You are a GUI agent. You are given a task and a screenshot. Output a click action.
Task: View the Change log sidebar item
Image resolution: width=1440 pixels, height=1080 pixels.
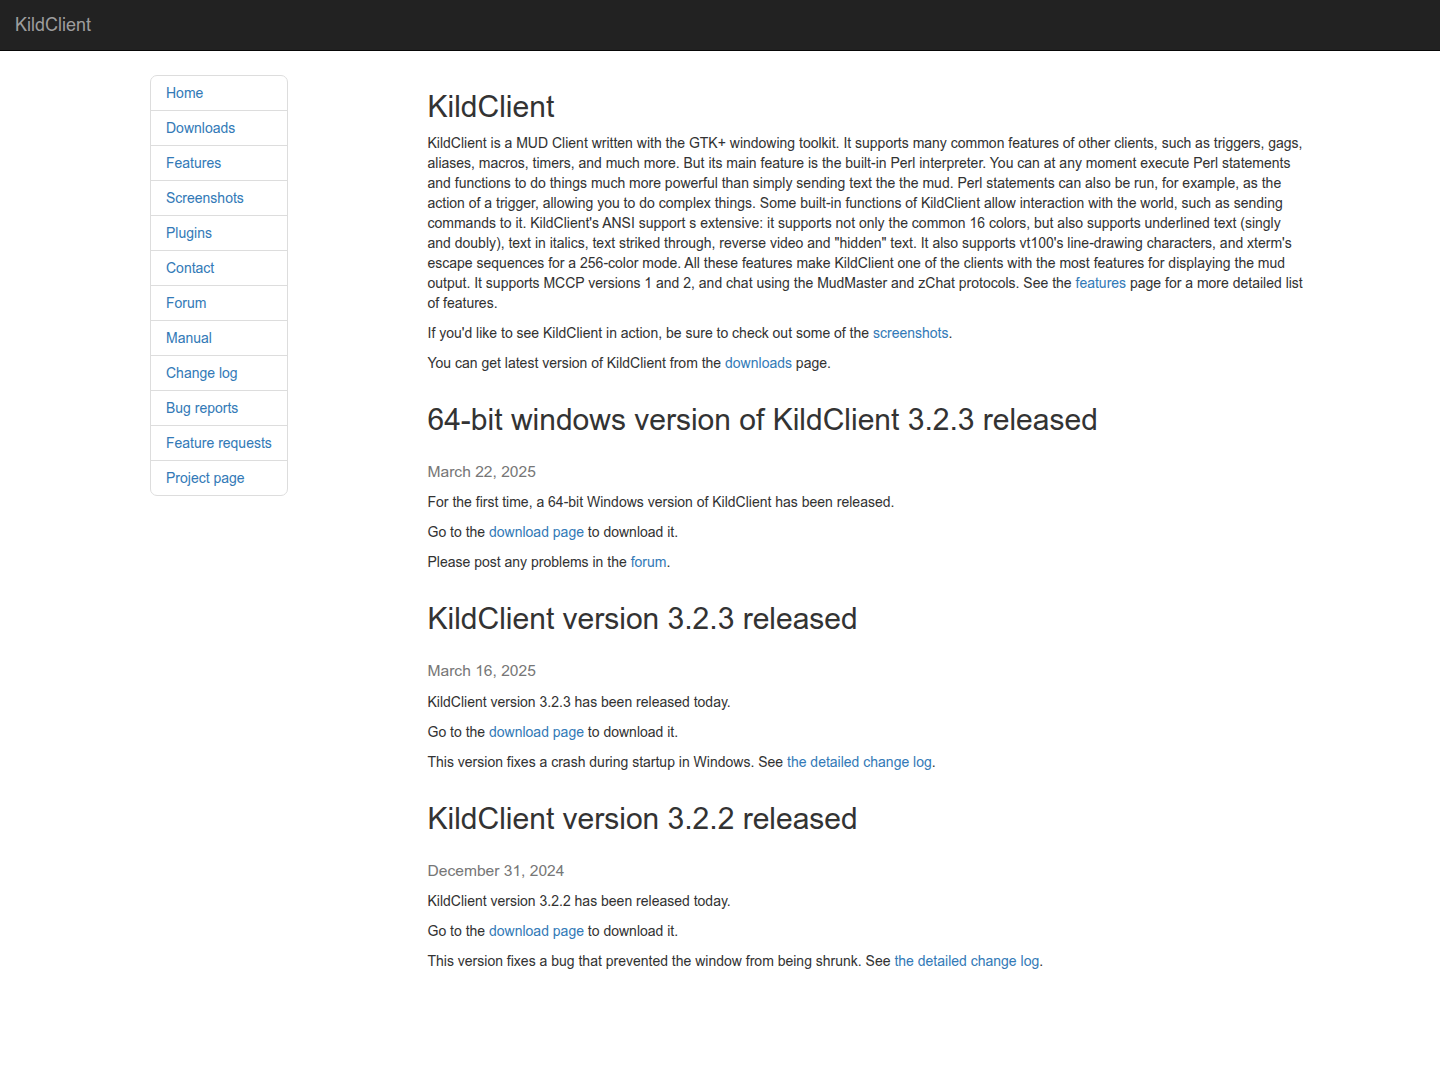point(219,373)
